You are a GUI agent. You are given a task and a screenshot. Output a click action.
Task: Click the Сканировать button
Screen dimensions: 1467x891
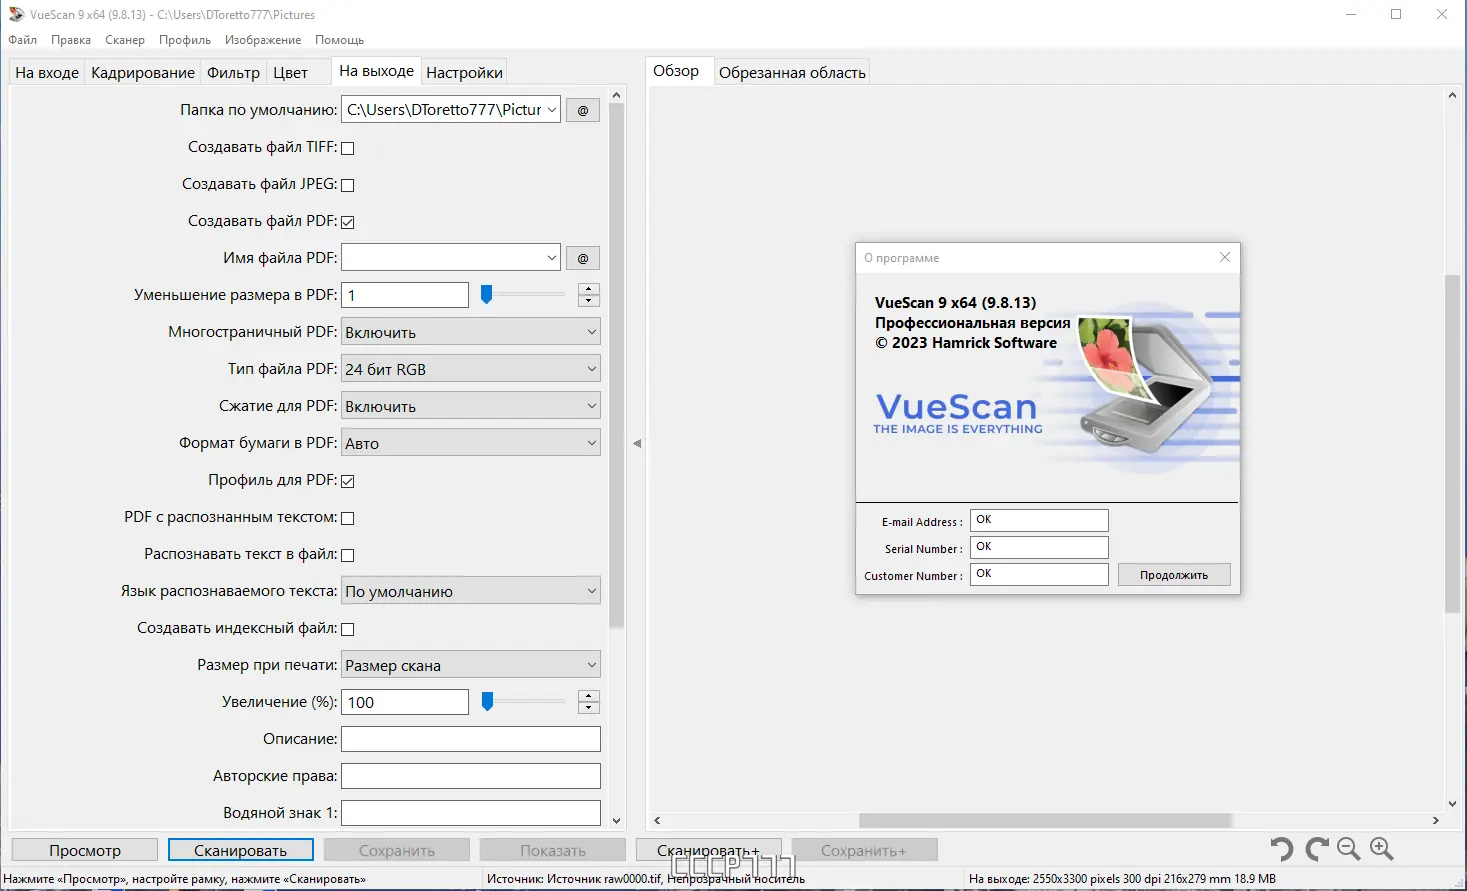pos(240,850)
